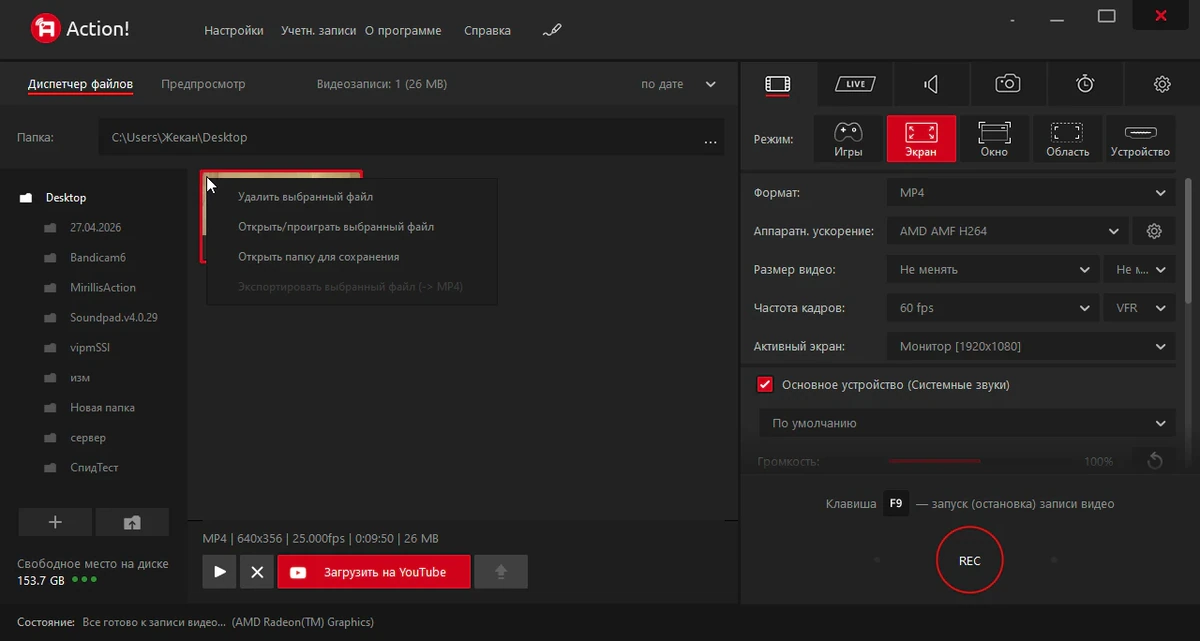
Task: Open the 60 fps frame rate dropdown
Action: (x=992, y=308)
